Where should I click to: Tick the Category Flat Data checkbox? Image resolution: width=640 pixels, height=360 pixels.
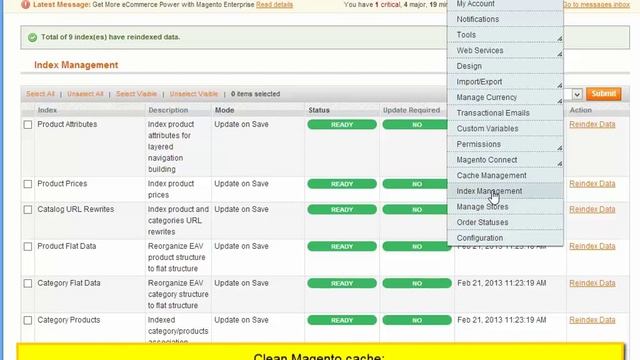coord(28,283)
